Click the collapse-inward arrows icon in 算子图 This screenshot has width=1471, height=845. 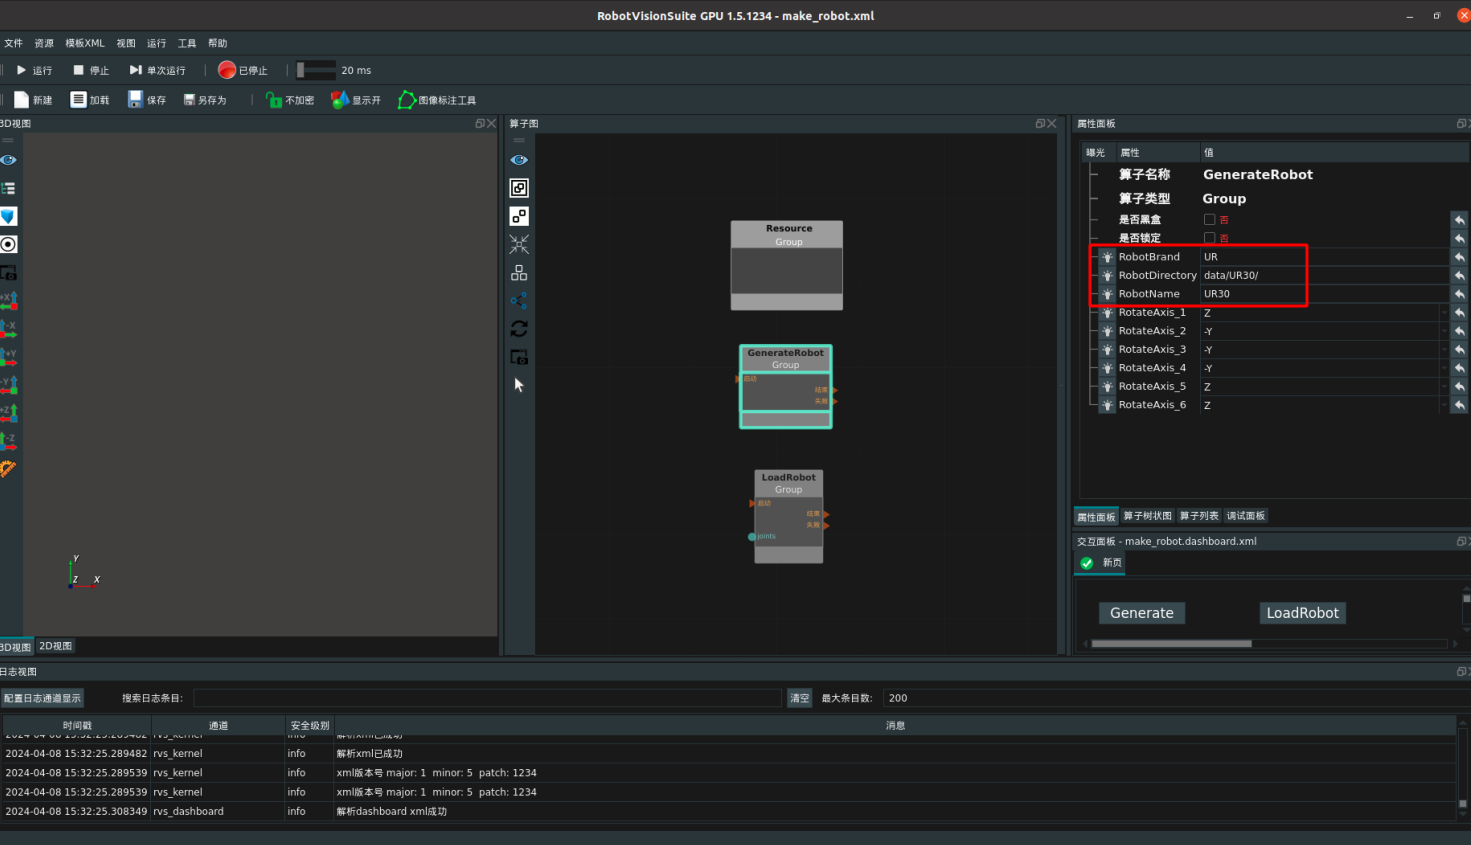point(519,244)
